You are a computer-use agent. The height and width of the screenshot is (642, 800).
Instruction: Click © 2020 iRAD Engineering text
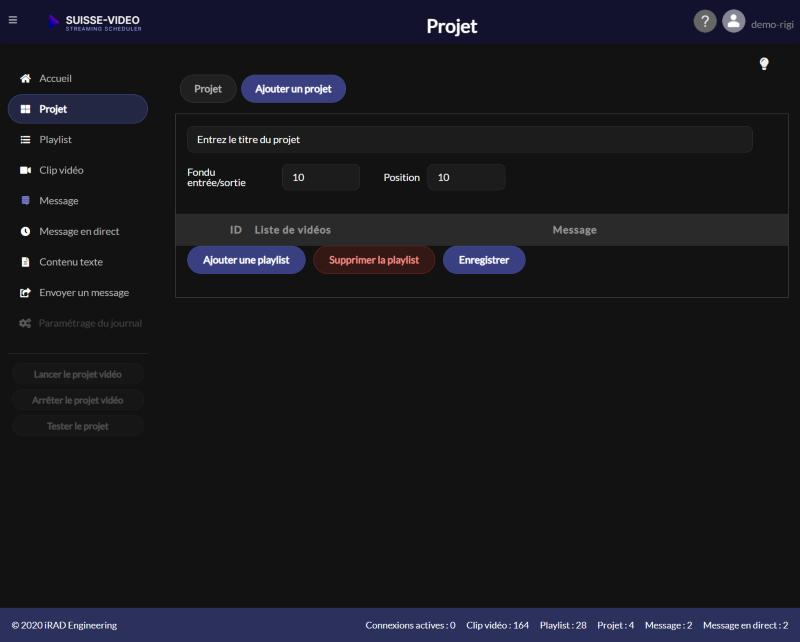64,625
